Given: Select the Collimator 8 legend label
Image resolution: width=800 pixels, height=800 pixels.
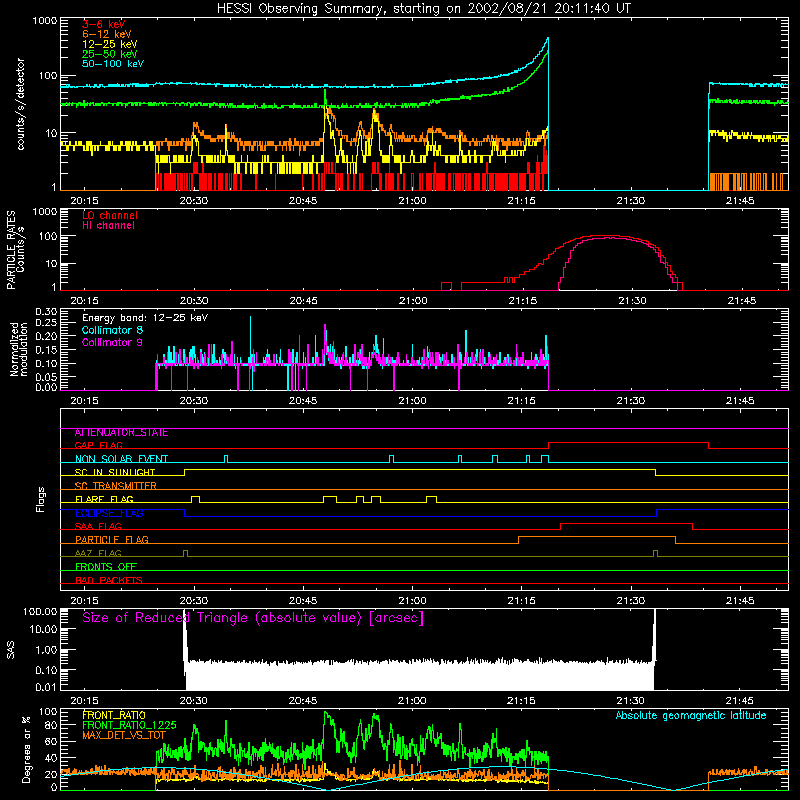Looking at the screenshot, I should click(112, 330).
